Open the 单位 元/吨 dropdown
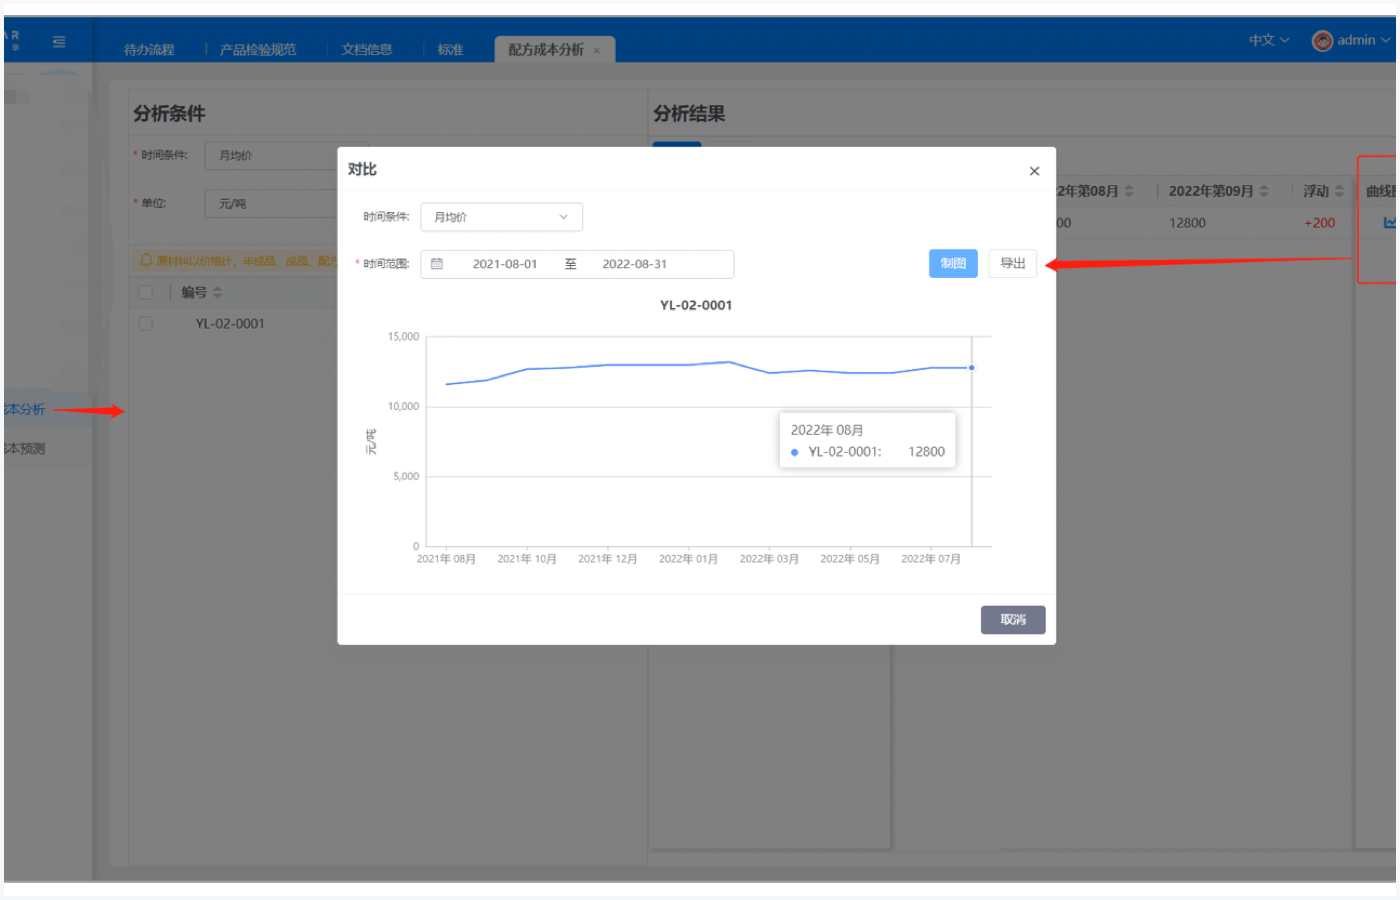 click(x=272, y=204)
